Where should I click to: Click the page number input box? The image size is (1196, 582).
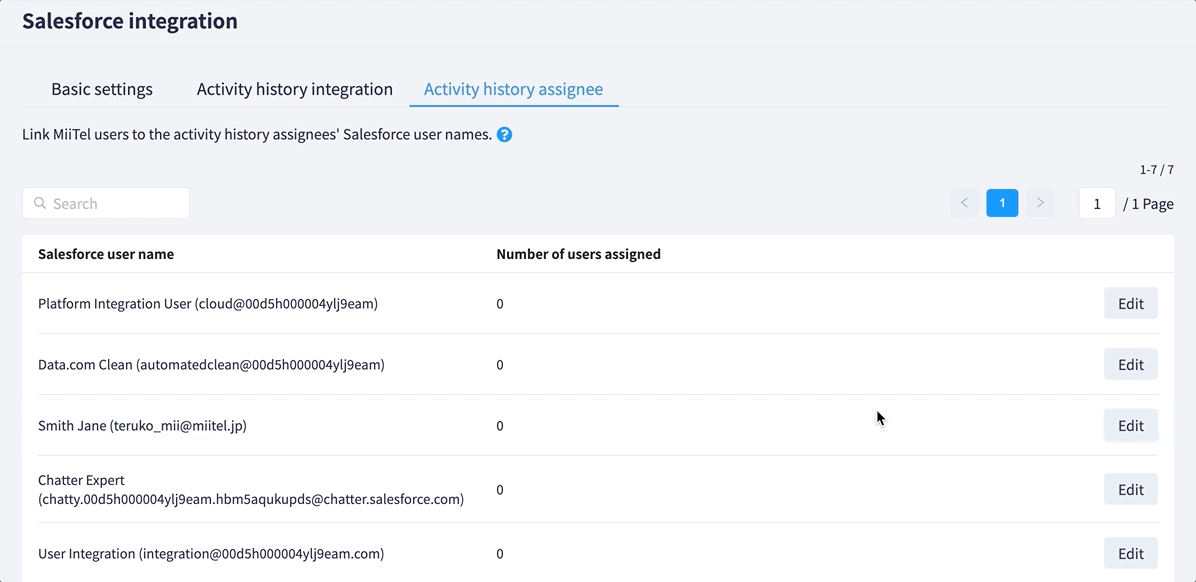click(1097, 204)
